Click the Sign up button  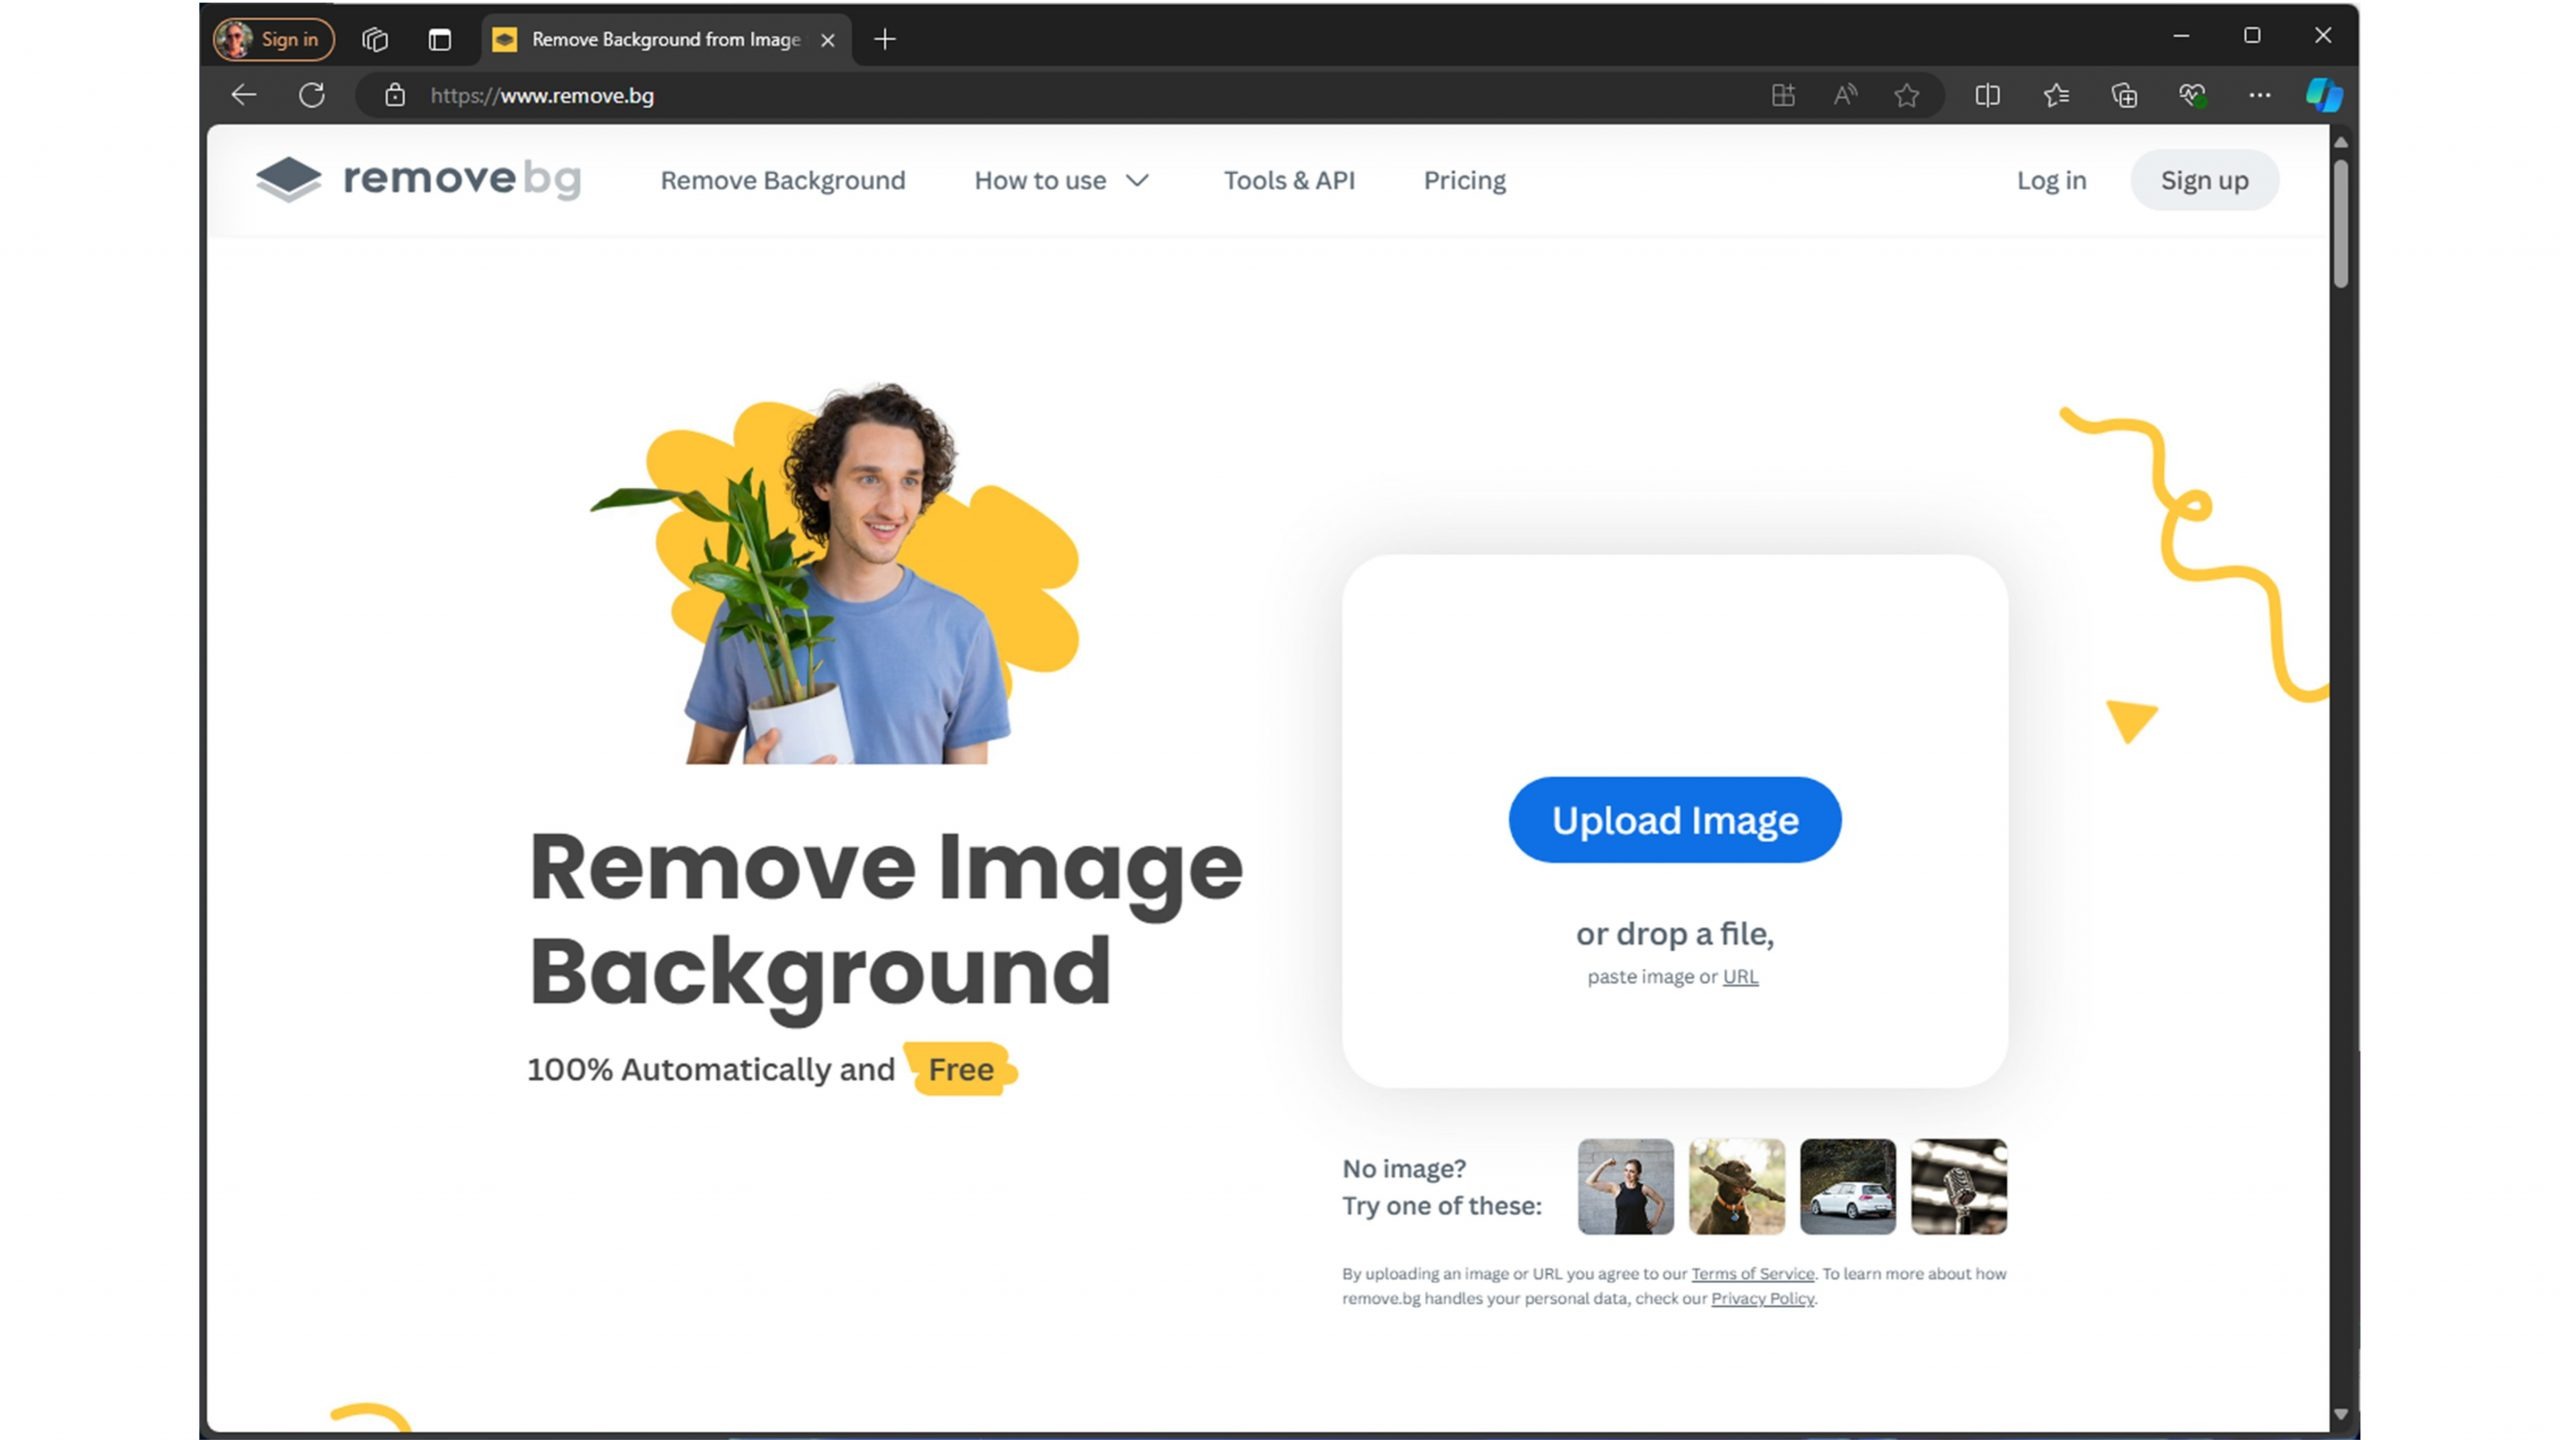[2205, 179]
